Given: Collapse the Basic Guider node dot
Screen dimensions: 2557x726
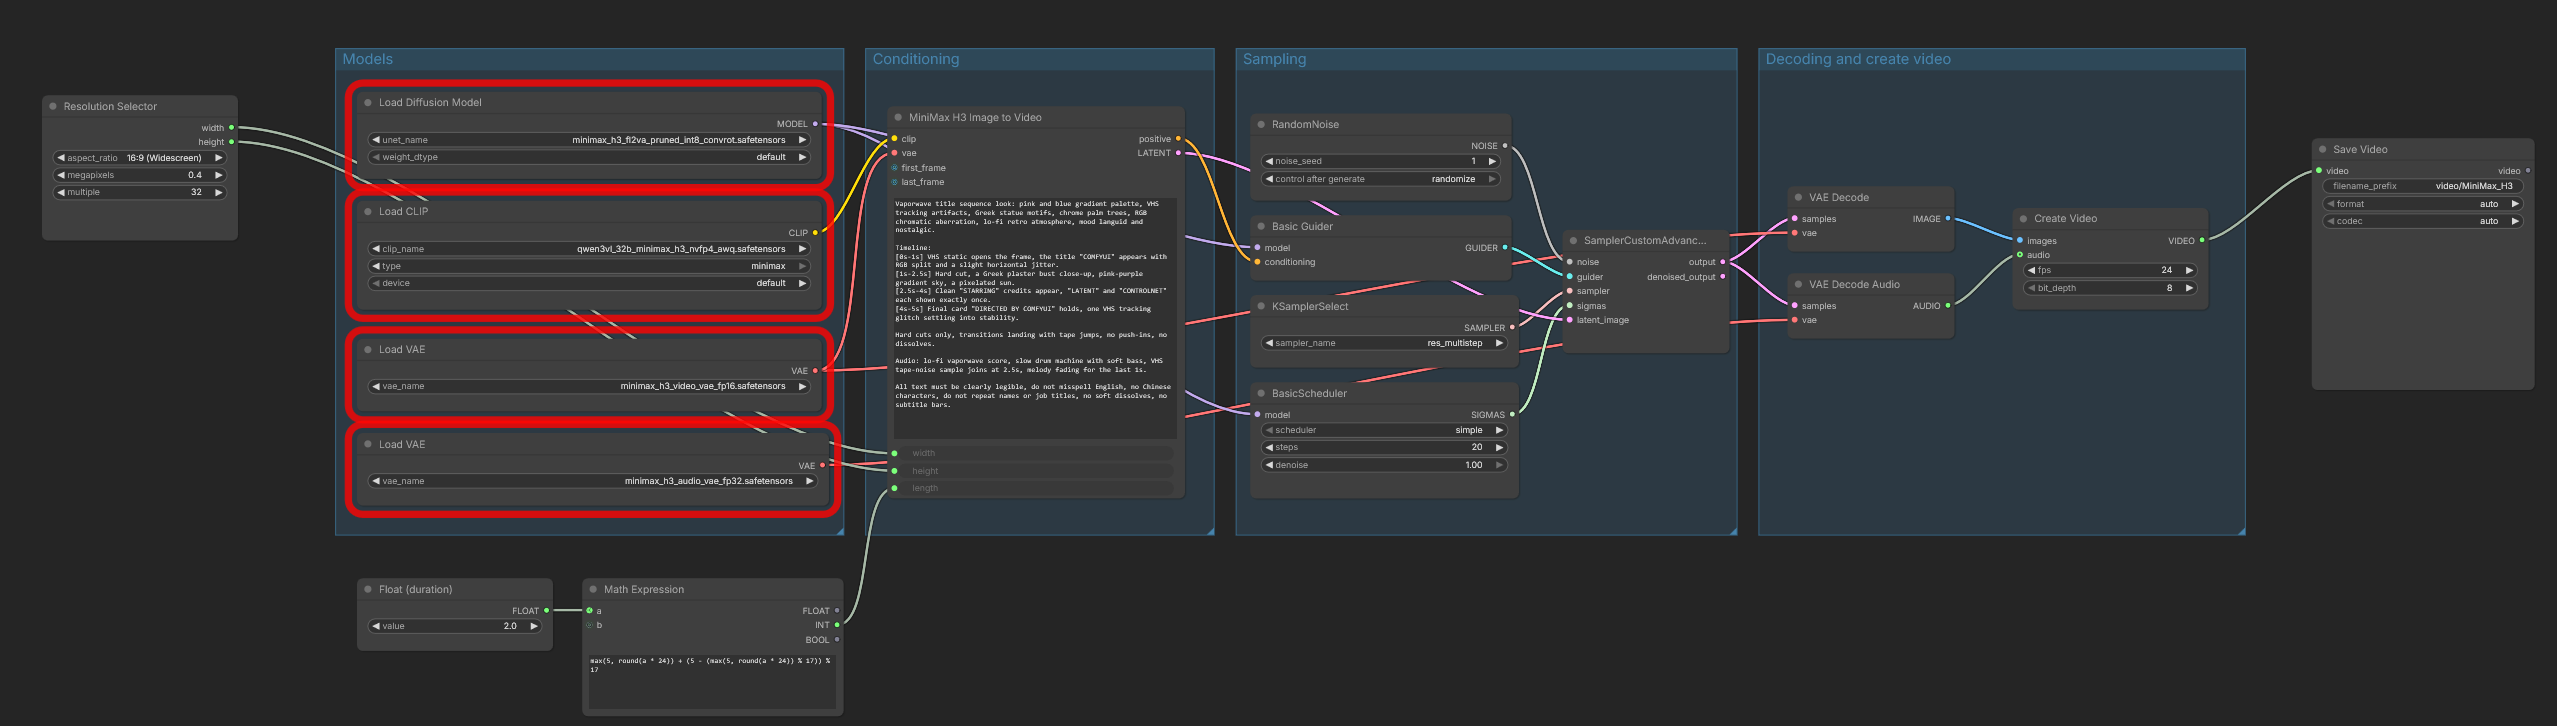Looking at the screenshot, I should point(1261,226).
